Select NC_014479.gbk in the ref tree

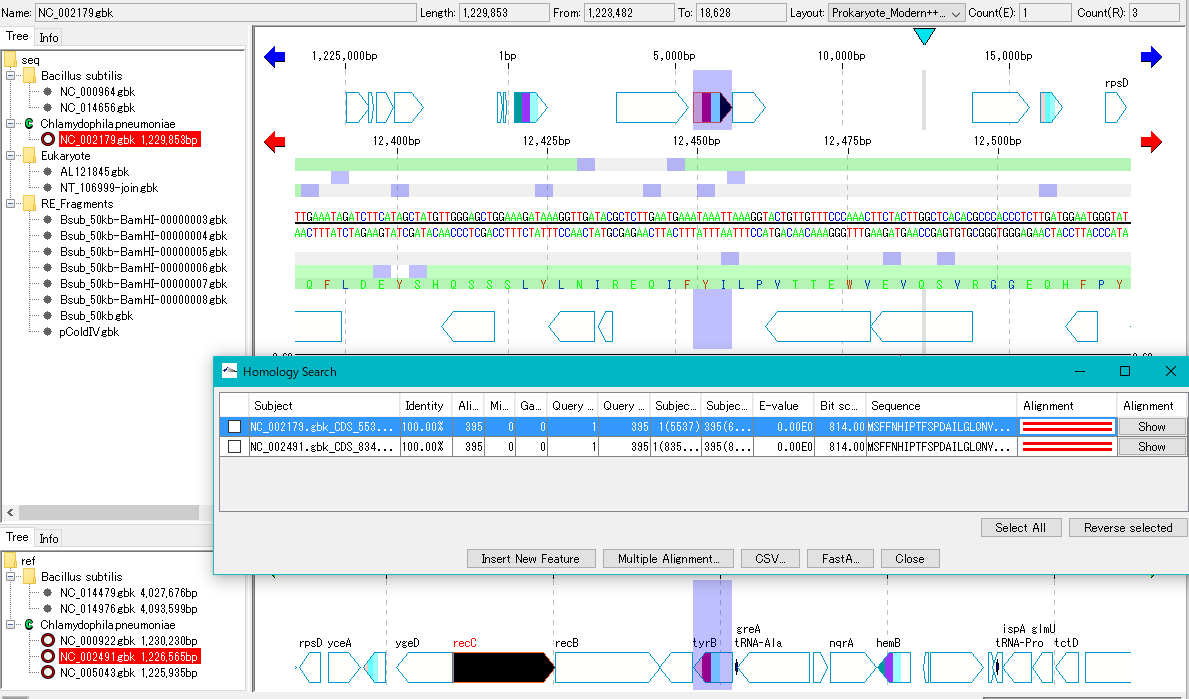coord(129,593)
